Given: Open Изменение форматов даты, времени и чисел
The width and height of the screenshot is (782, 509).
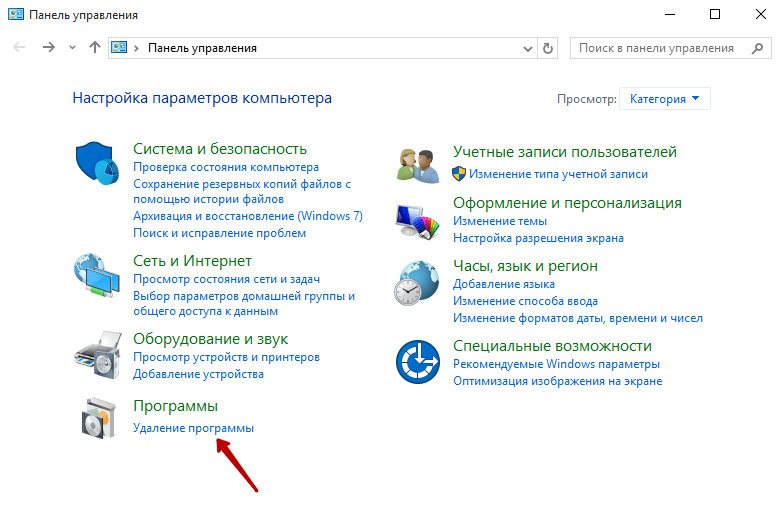Looking at the screenshot, I should [578, 318].
